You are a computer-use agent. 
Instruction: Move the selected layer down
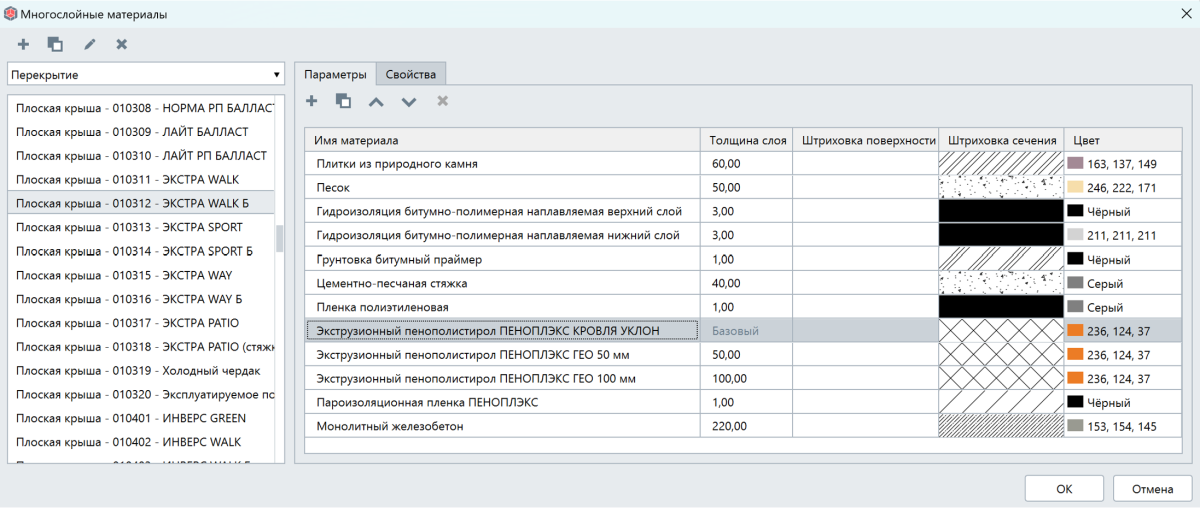coord(409,101)
